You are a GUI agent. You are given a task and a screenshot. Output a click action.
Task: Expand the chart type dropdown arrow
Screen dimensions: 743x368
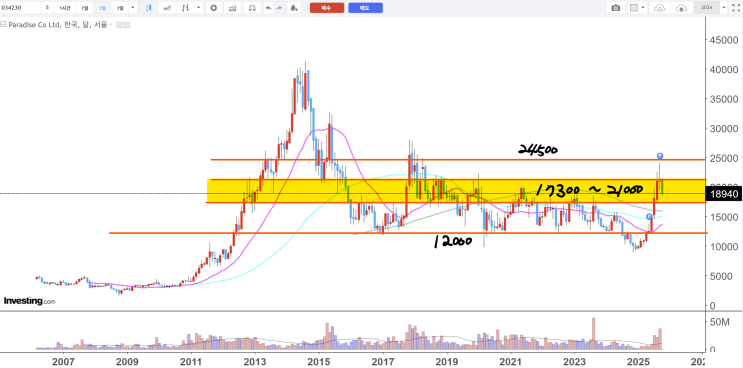[198, 8]
